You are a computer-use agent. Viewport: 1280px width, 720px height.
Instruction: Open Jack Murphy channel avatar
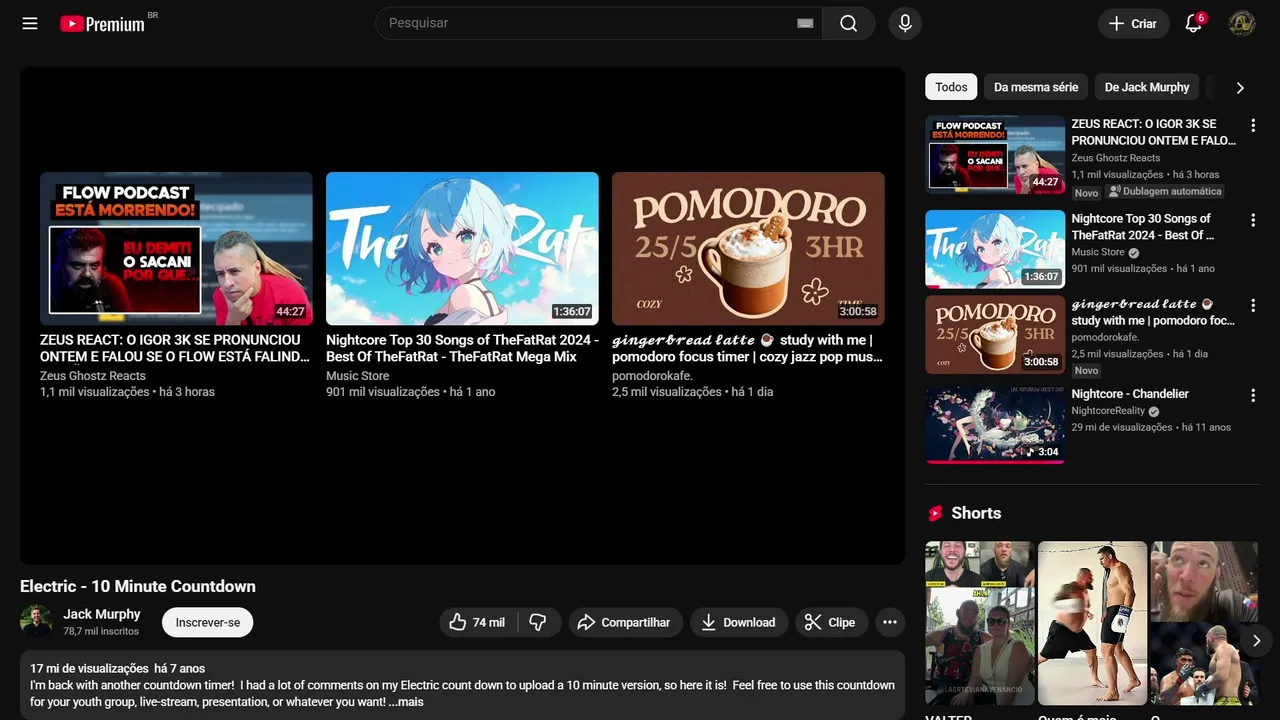point(36,621)
